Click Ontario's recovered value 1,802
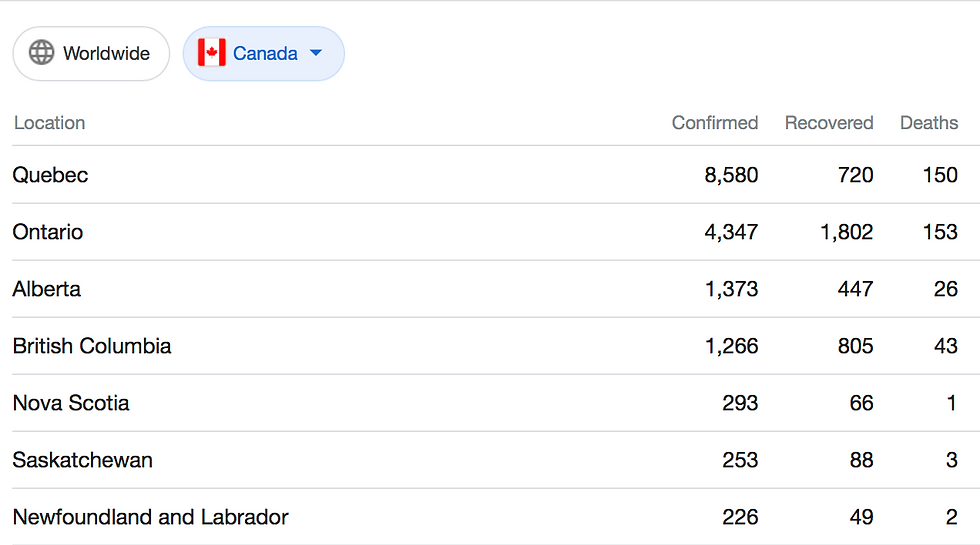The width and height of the screenshot is (980, 545). (x=846, y=232)
